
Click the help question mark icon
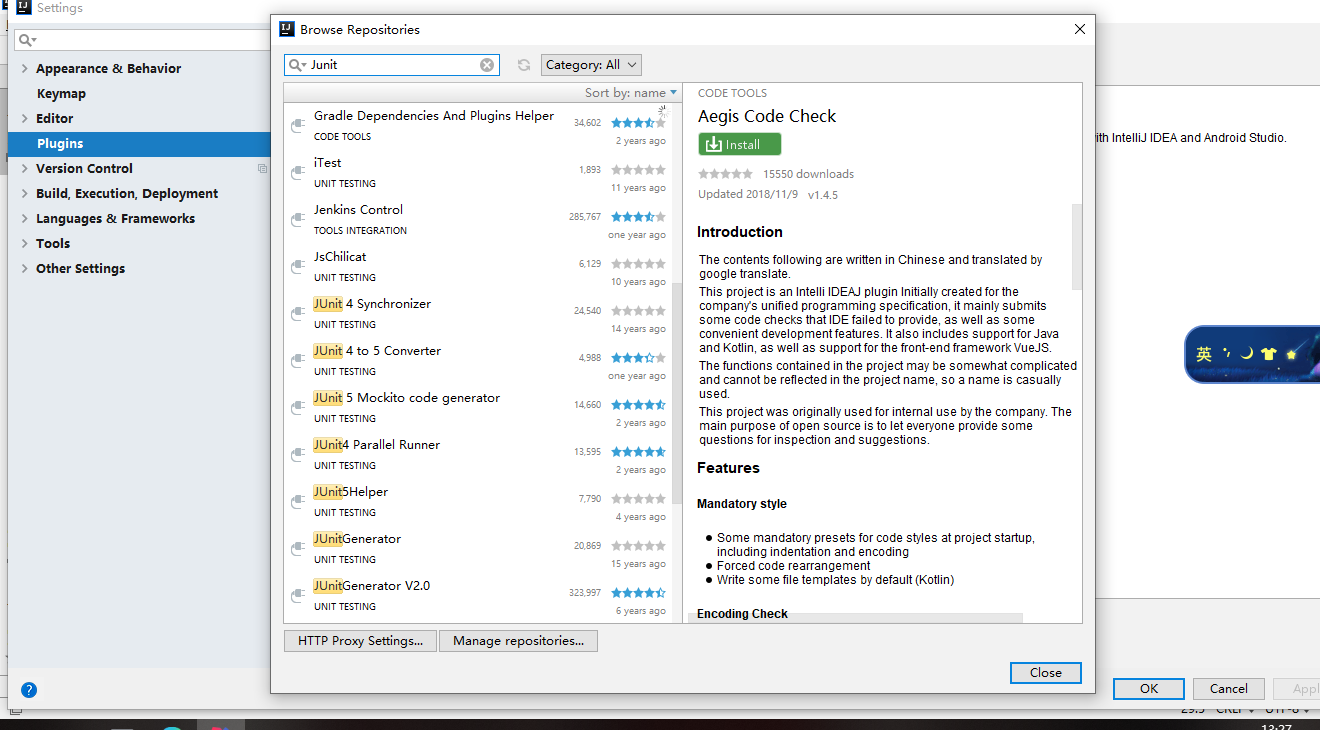tap(28, 690)
